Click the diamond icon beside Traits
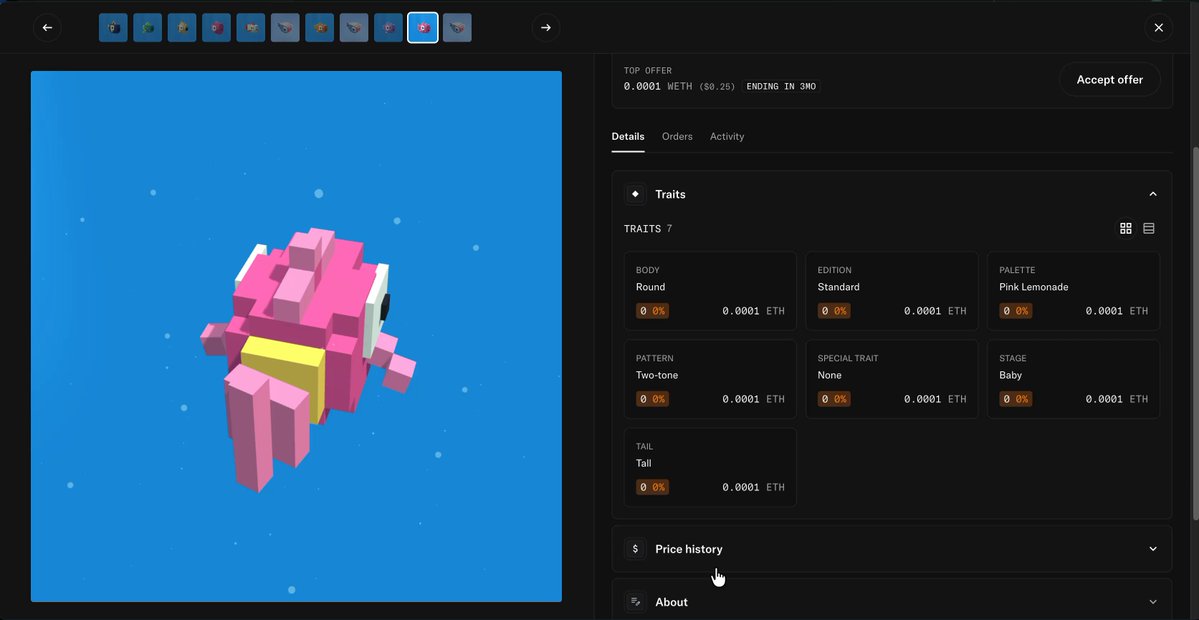 point(635,194)
